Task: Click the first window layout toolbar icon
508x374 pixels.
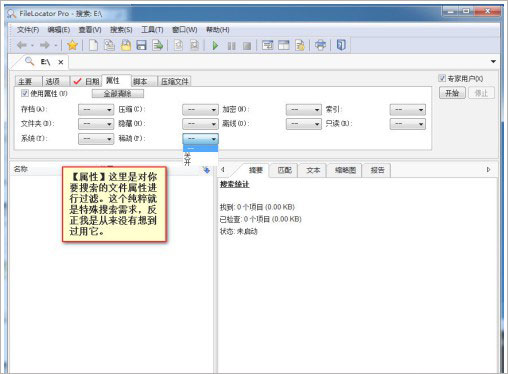Action: tap(267, 45)
